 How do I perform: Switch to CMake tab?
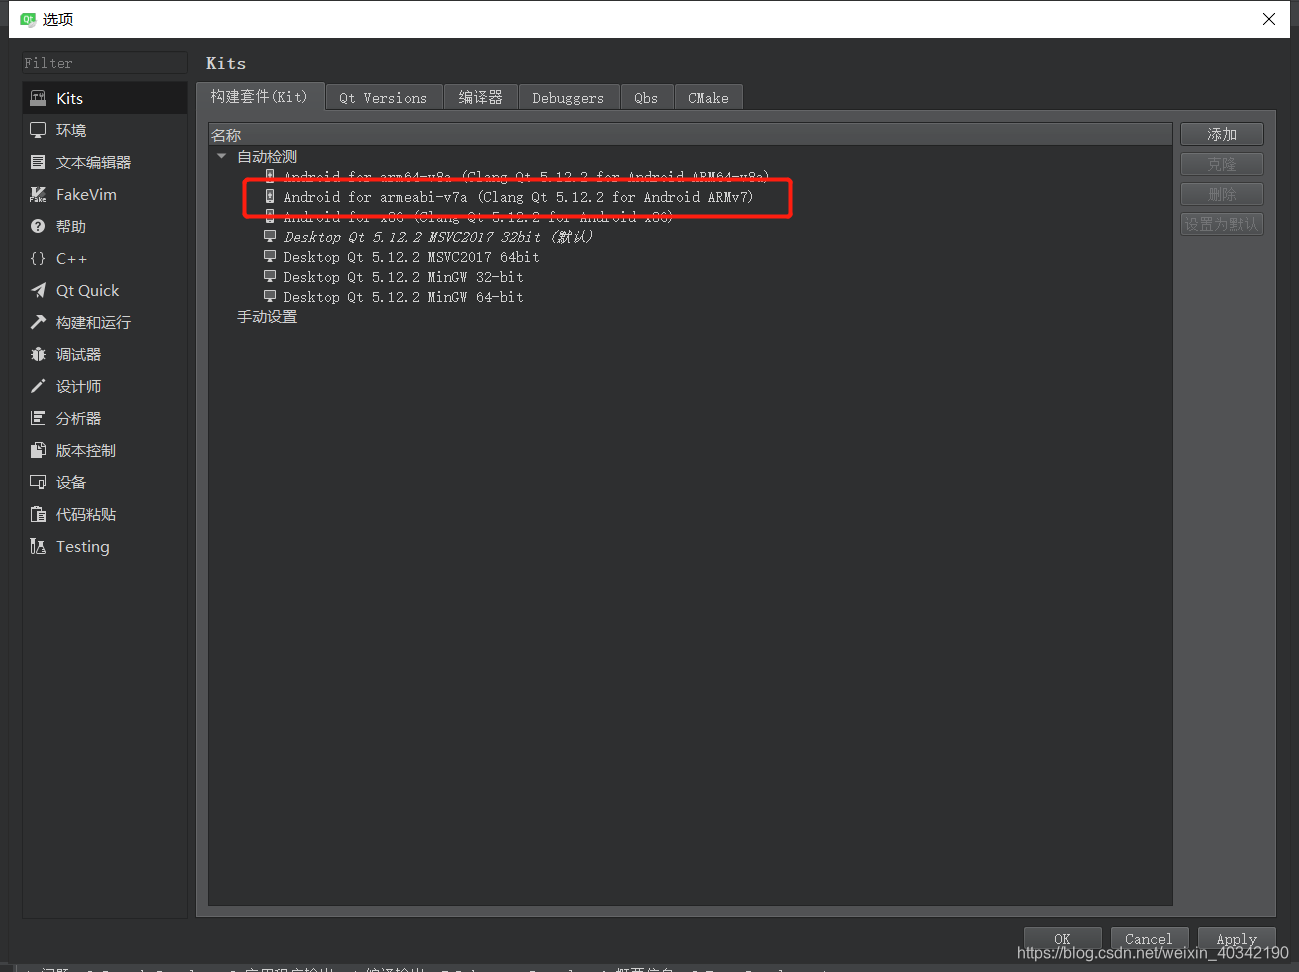pyautogui.click(x=708, y=97)
